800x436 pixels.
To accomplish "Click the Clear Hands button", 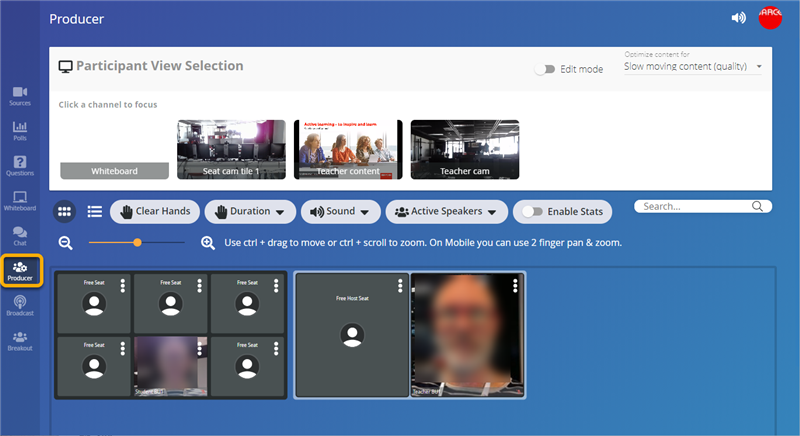I will click(x=155, y=211).
